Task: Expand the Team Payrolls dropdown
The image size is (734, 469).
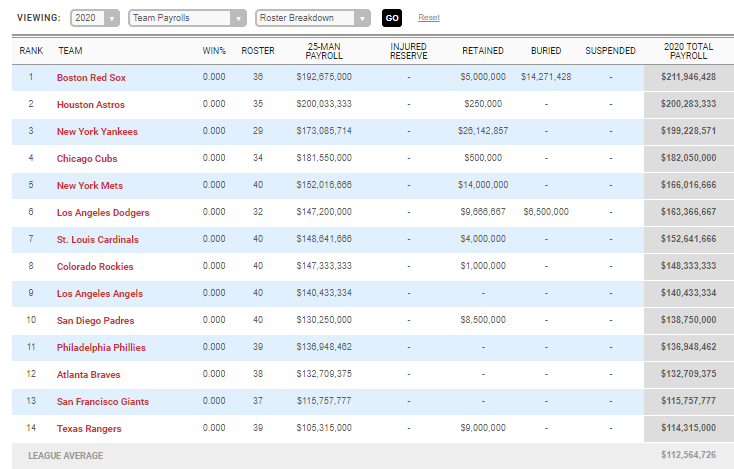Action: point(187,18)
